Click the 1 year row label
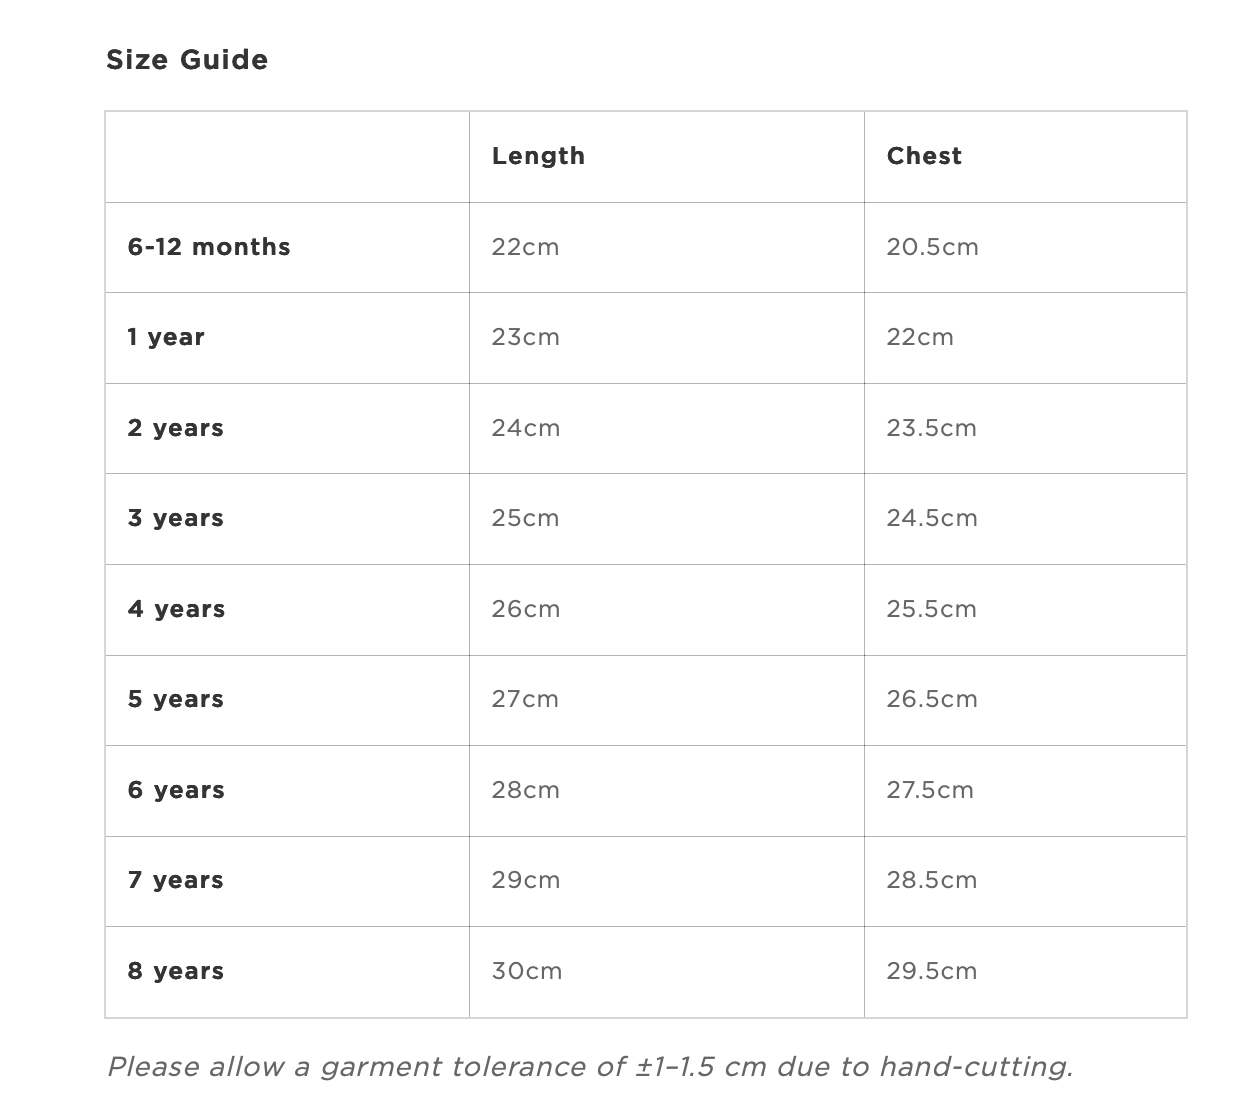This screenshot has width=1246, height=1114. (x=166, y=337)
